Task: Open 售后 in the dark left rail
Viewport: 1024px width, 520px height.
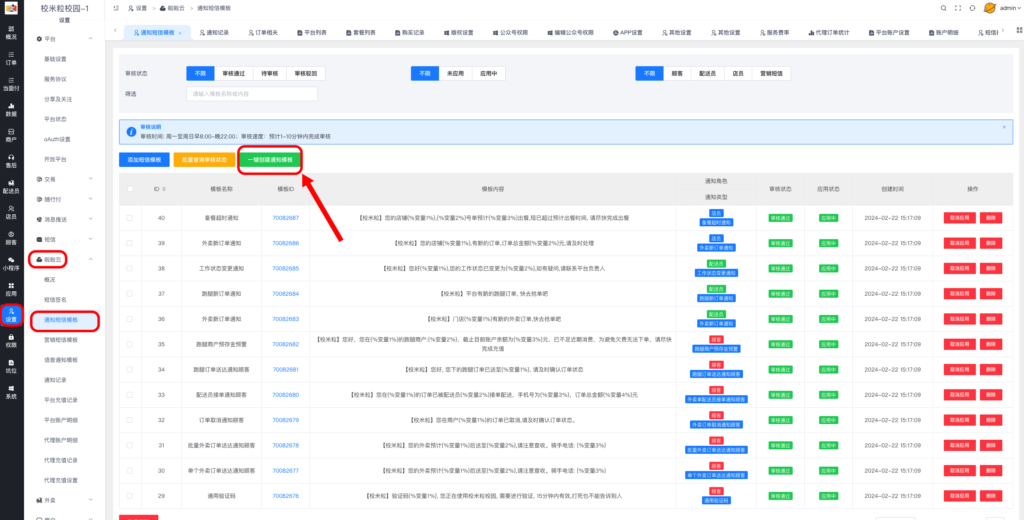Action: coord(11,160)
